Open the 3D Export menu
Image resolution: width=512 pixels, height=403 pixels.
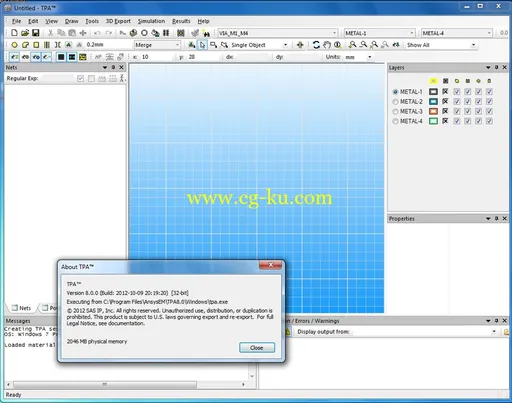point(118,21)
